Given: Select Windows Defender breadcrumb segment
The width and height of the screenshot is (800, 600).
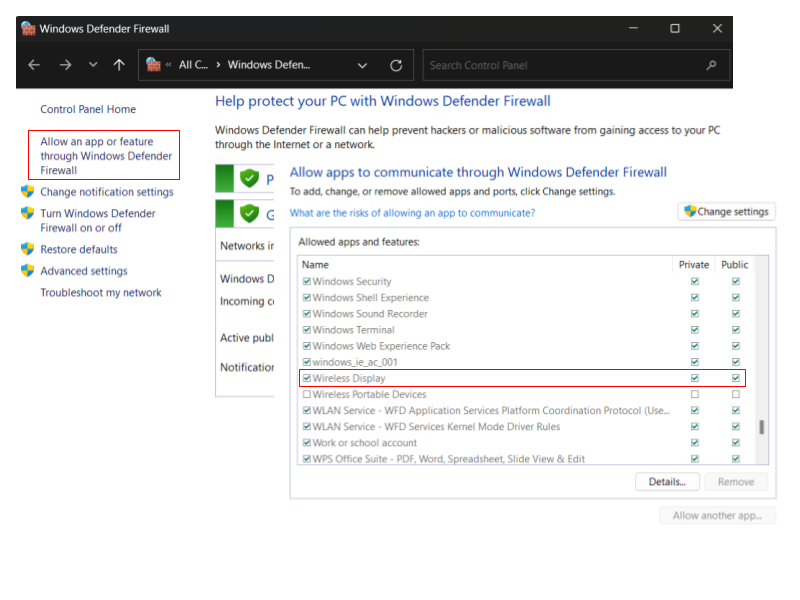Looking at the screenshot, I should coord(268,65).
